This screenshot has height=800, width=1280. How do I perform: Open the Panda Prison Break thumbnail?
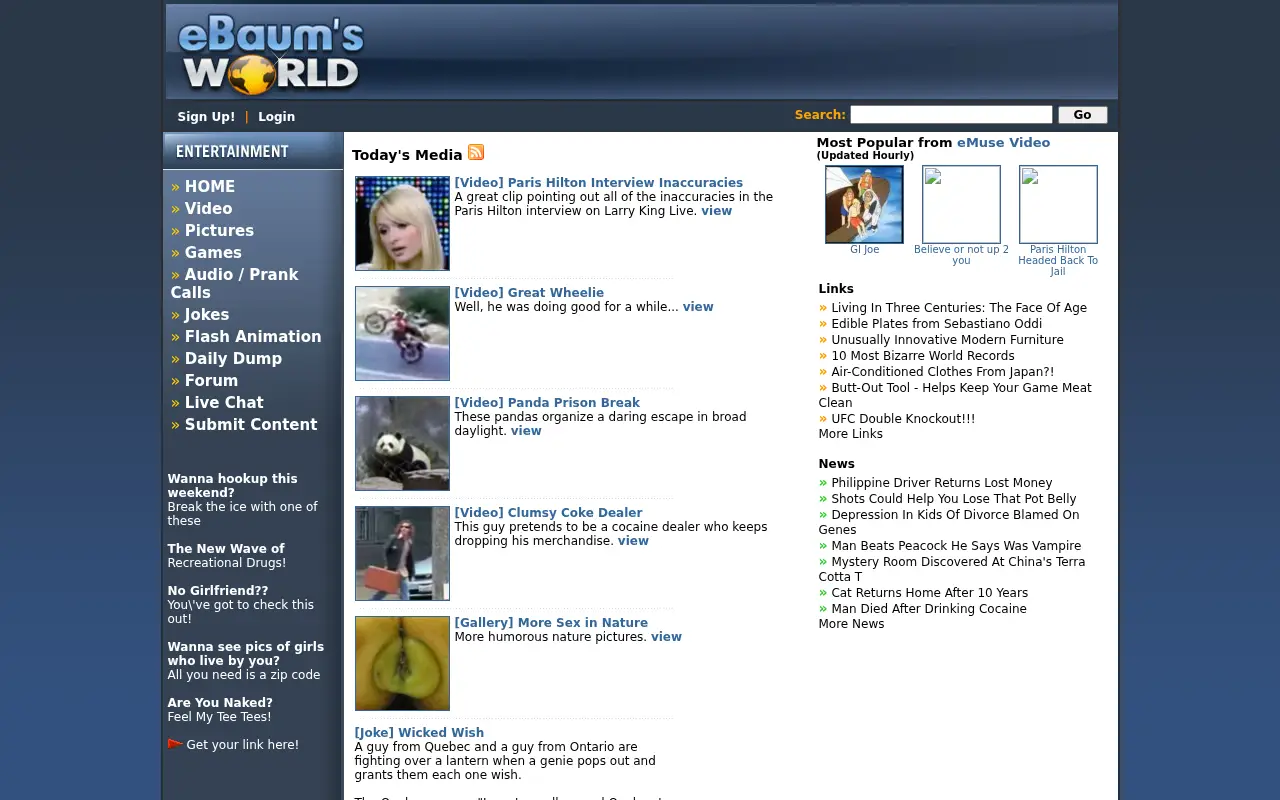tap(402, 443)
